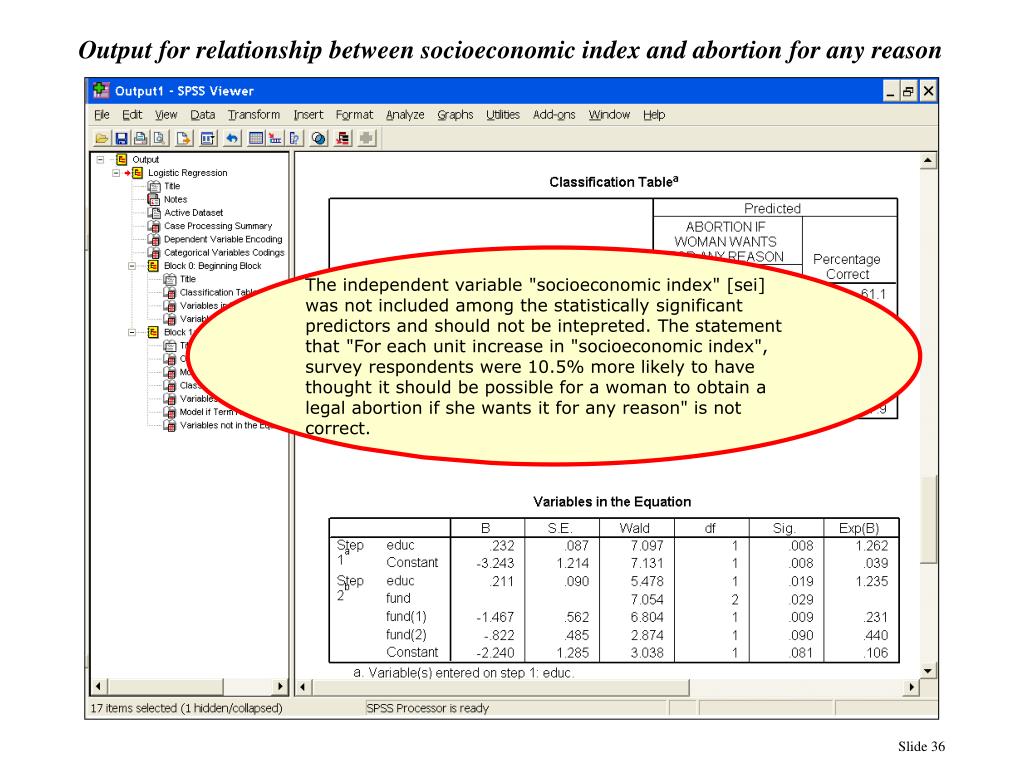Click the Go to Case toolbar icon
The height and width of the screenshot is (768, 1024).
coord(275,138)
